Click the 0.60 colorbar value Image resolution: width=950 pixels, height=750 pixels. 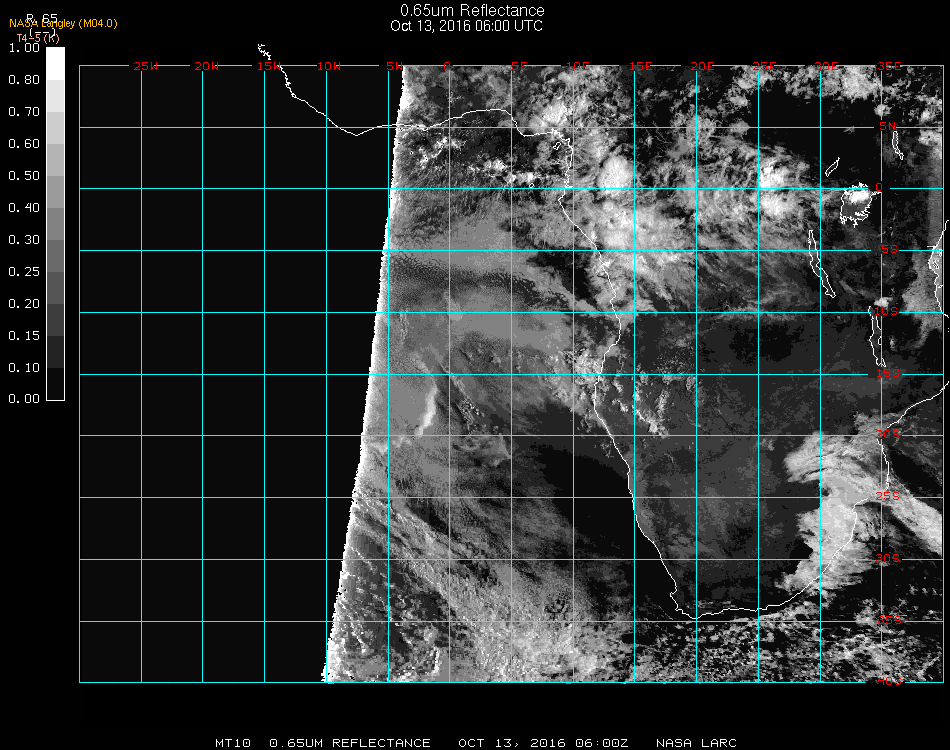pyautogui.click(x=24, y=144)
